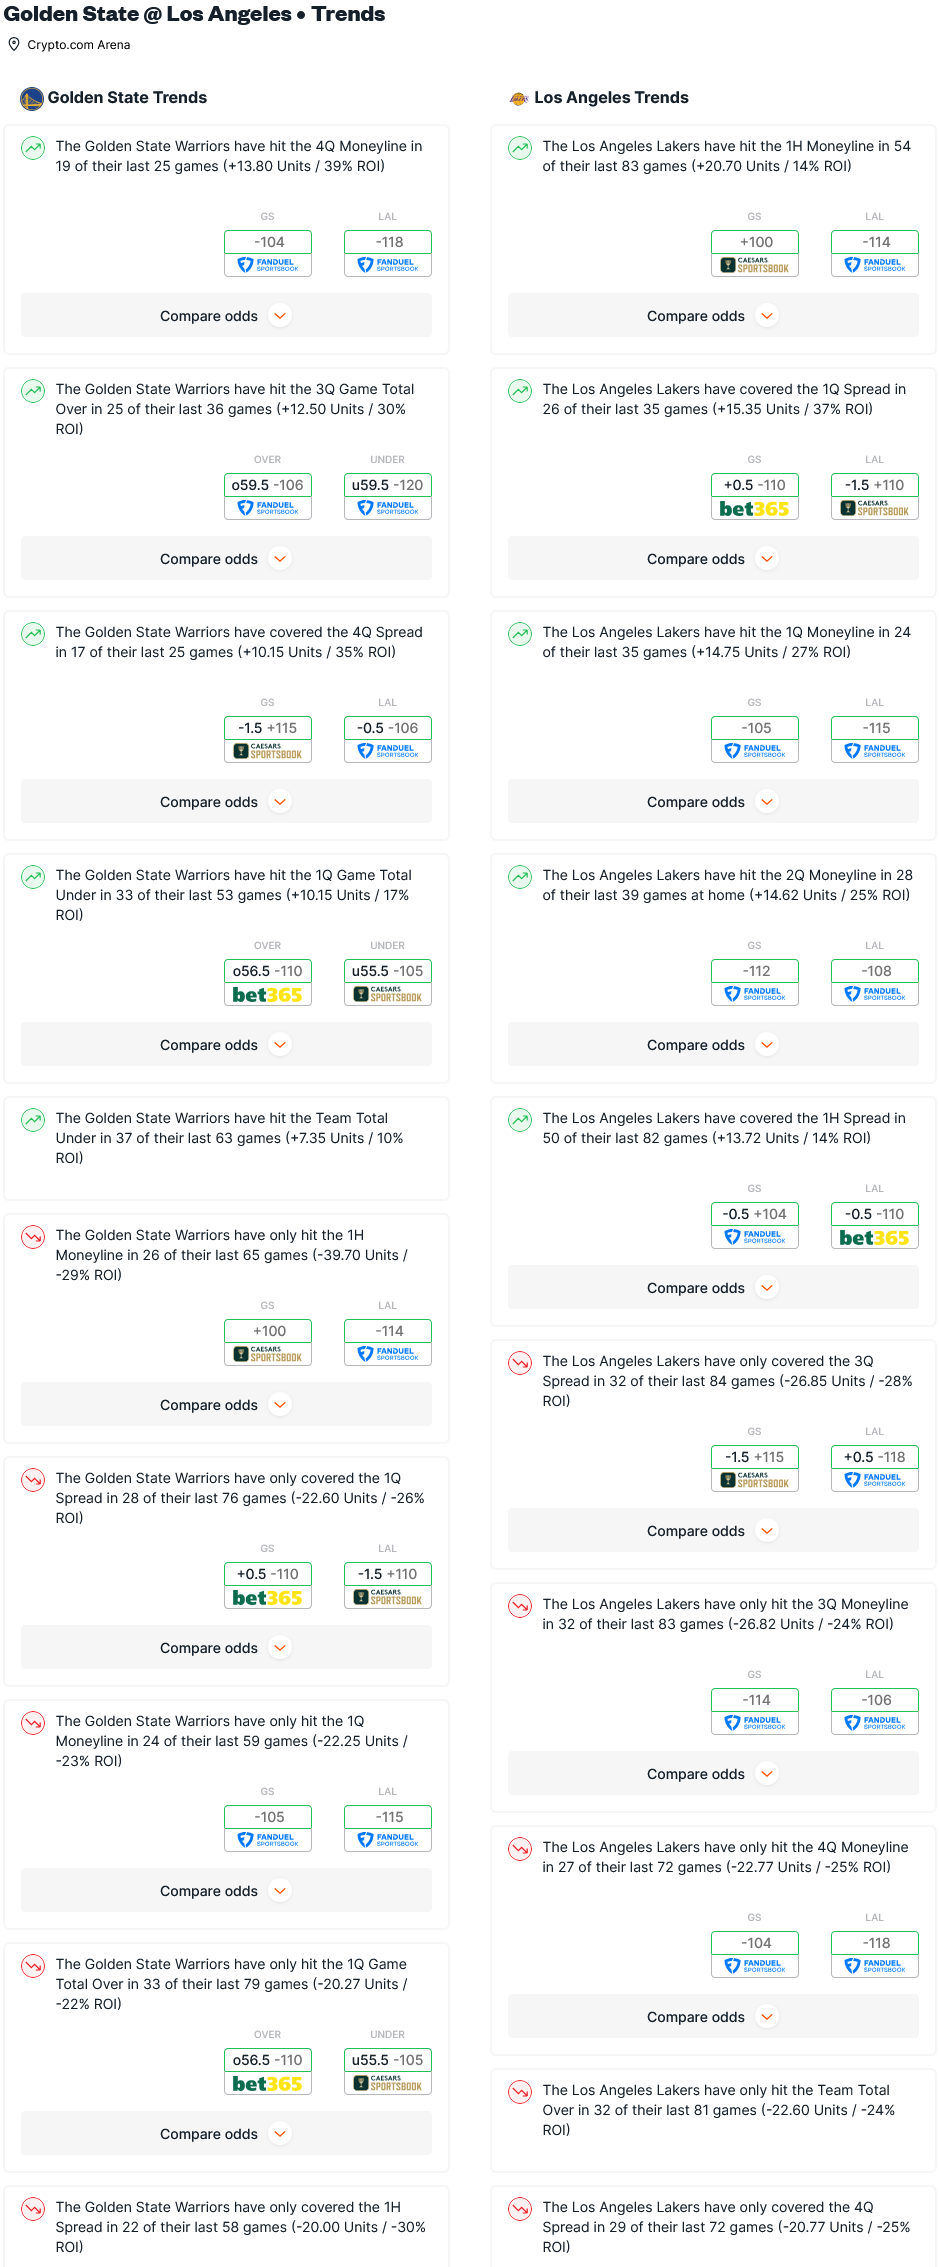Click bet365 logo under Lakers 1H Spread odds
Image resolution: width=939 pixels, height=2267 pixels.
tap(874, 1238)
